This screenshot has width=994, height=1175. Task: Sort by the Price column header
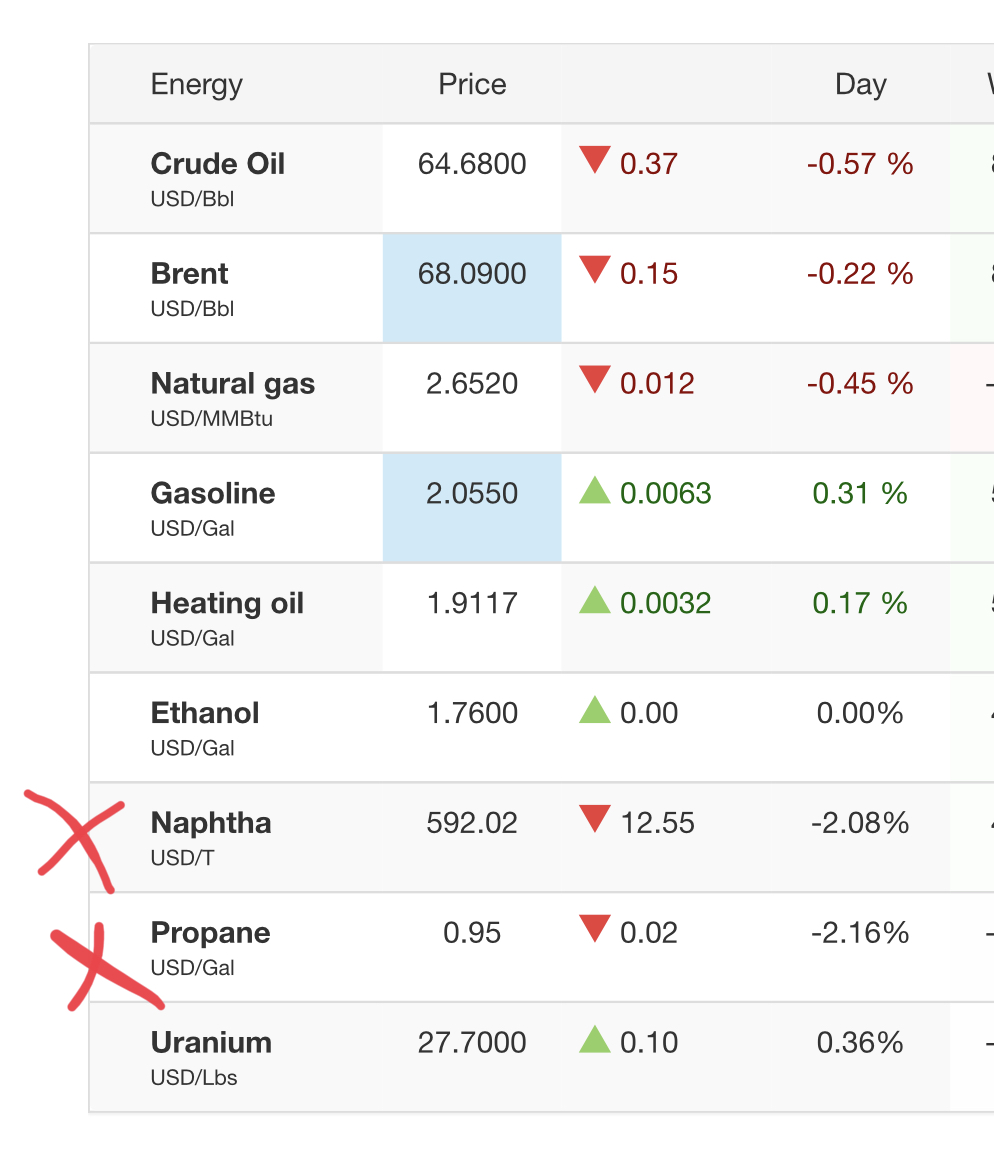pos(472,85)
